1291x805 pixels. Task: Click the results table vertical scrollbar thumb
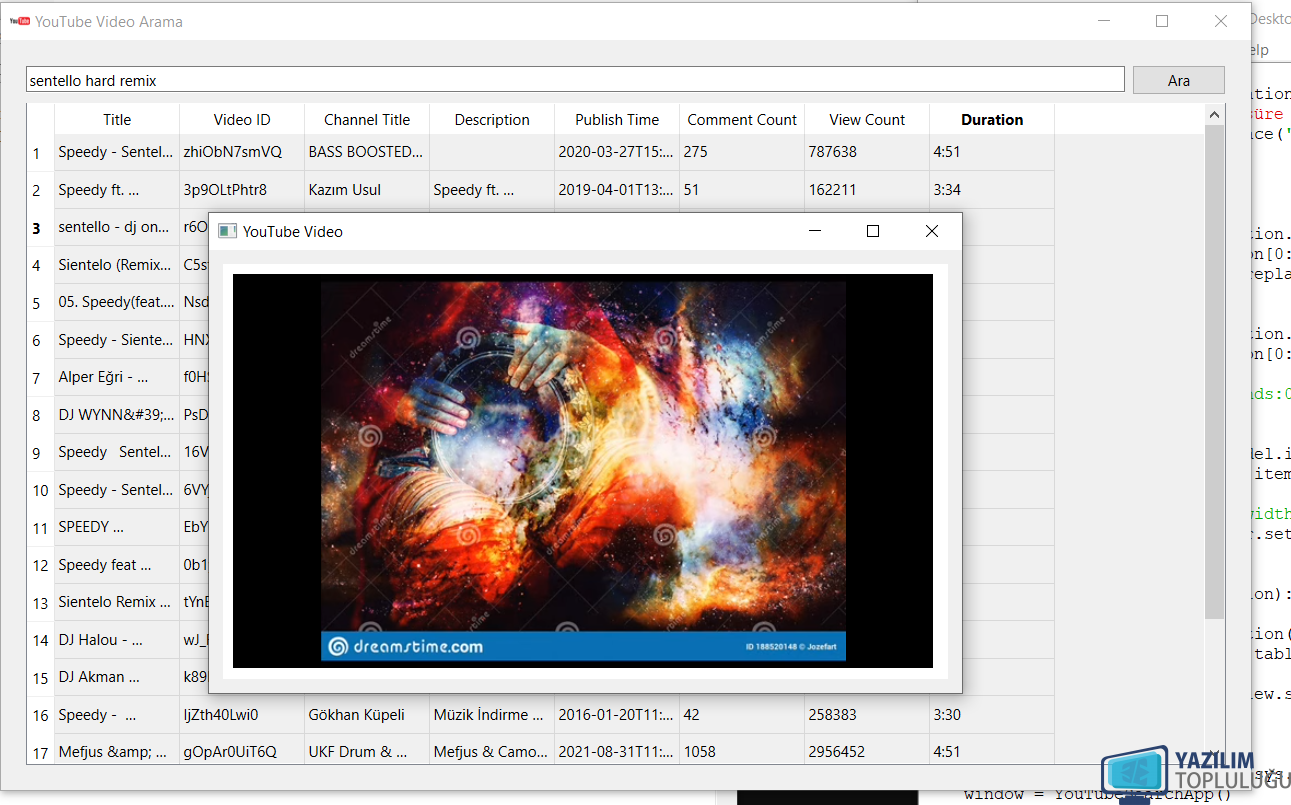pyautogui.click(x=1215, y=370)
